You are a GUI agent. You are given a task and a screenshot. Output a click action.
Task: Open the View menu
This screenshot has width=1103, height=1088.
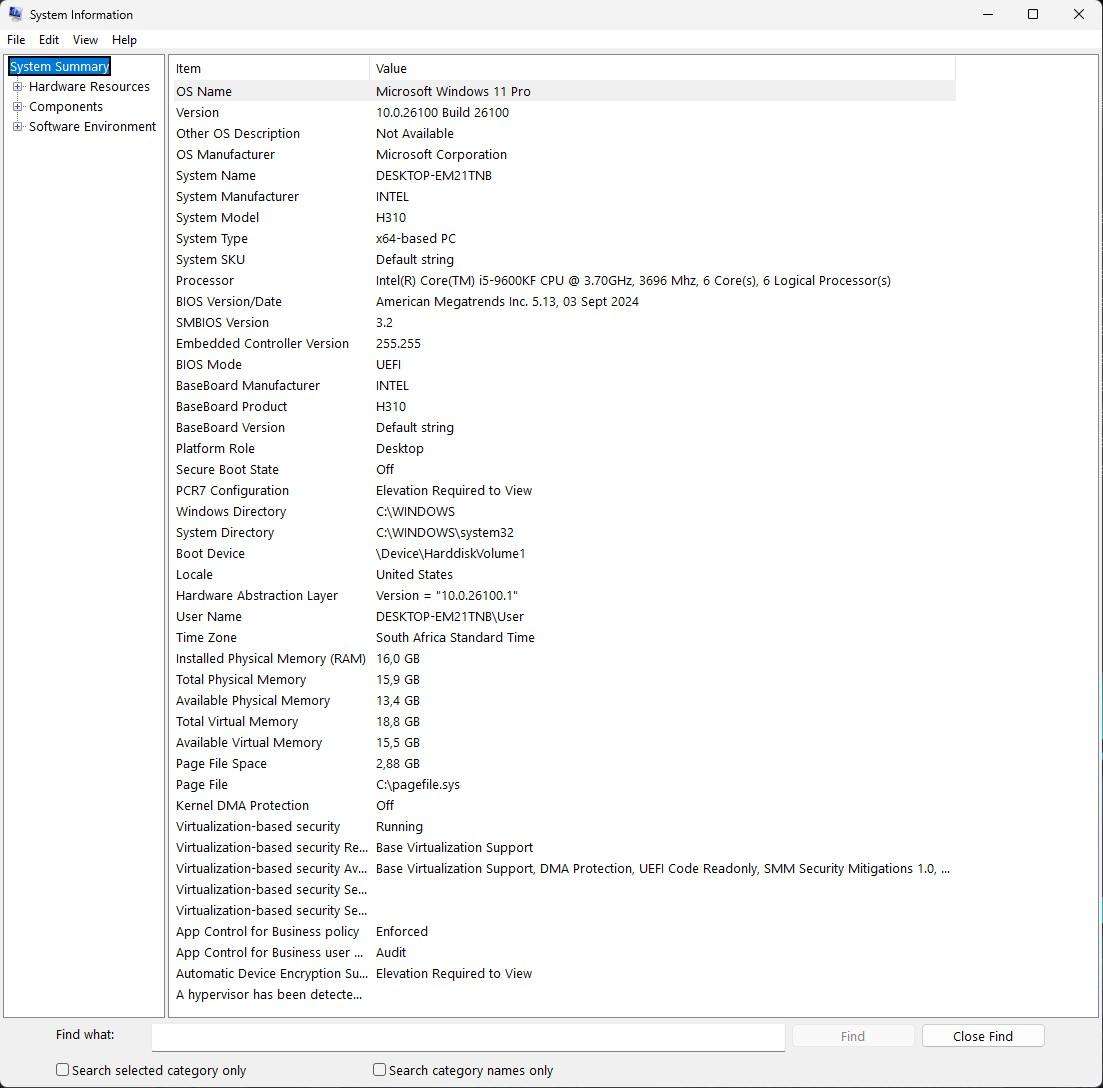point(85,40)
